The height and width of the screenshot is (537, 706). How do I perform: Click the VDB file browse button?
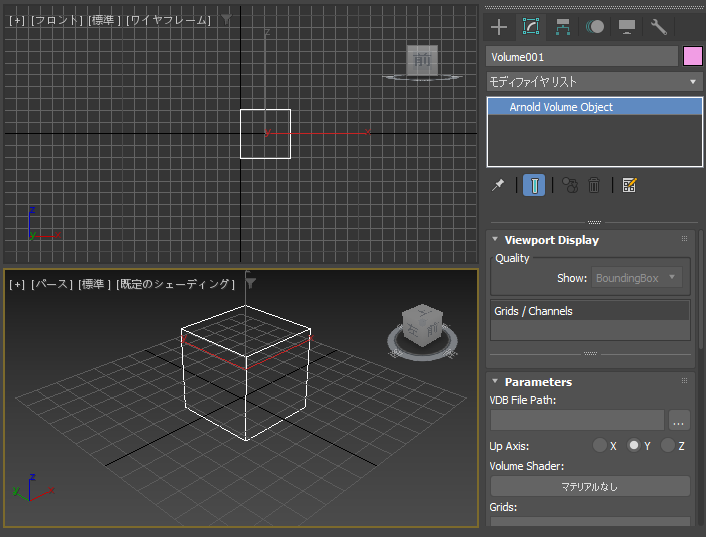679,420
